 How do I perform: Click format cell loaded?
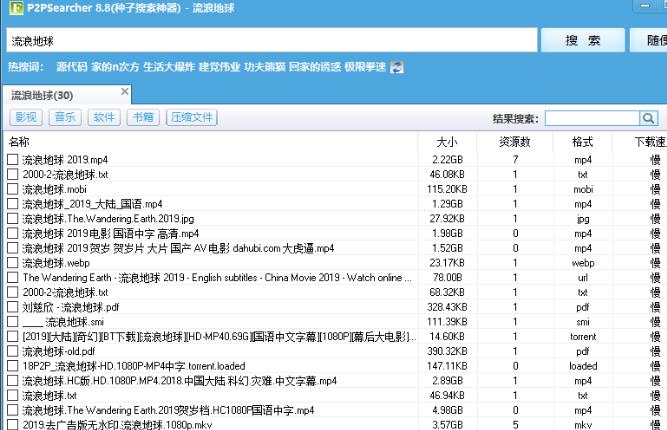coord(583,366)
